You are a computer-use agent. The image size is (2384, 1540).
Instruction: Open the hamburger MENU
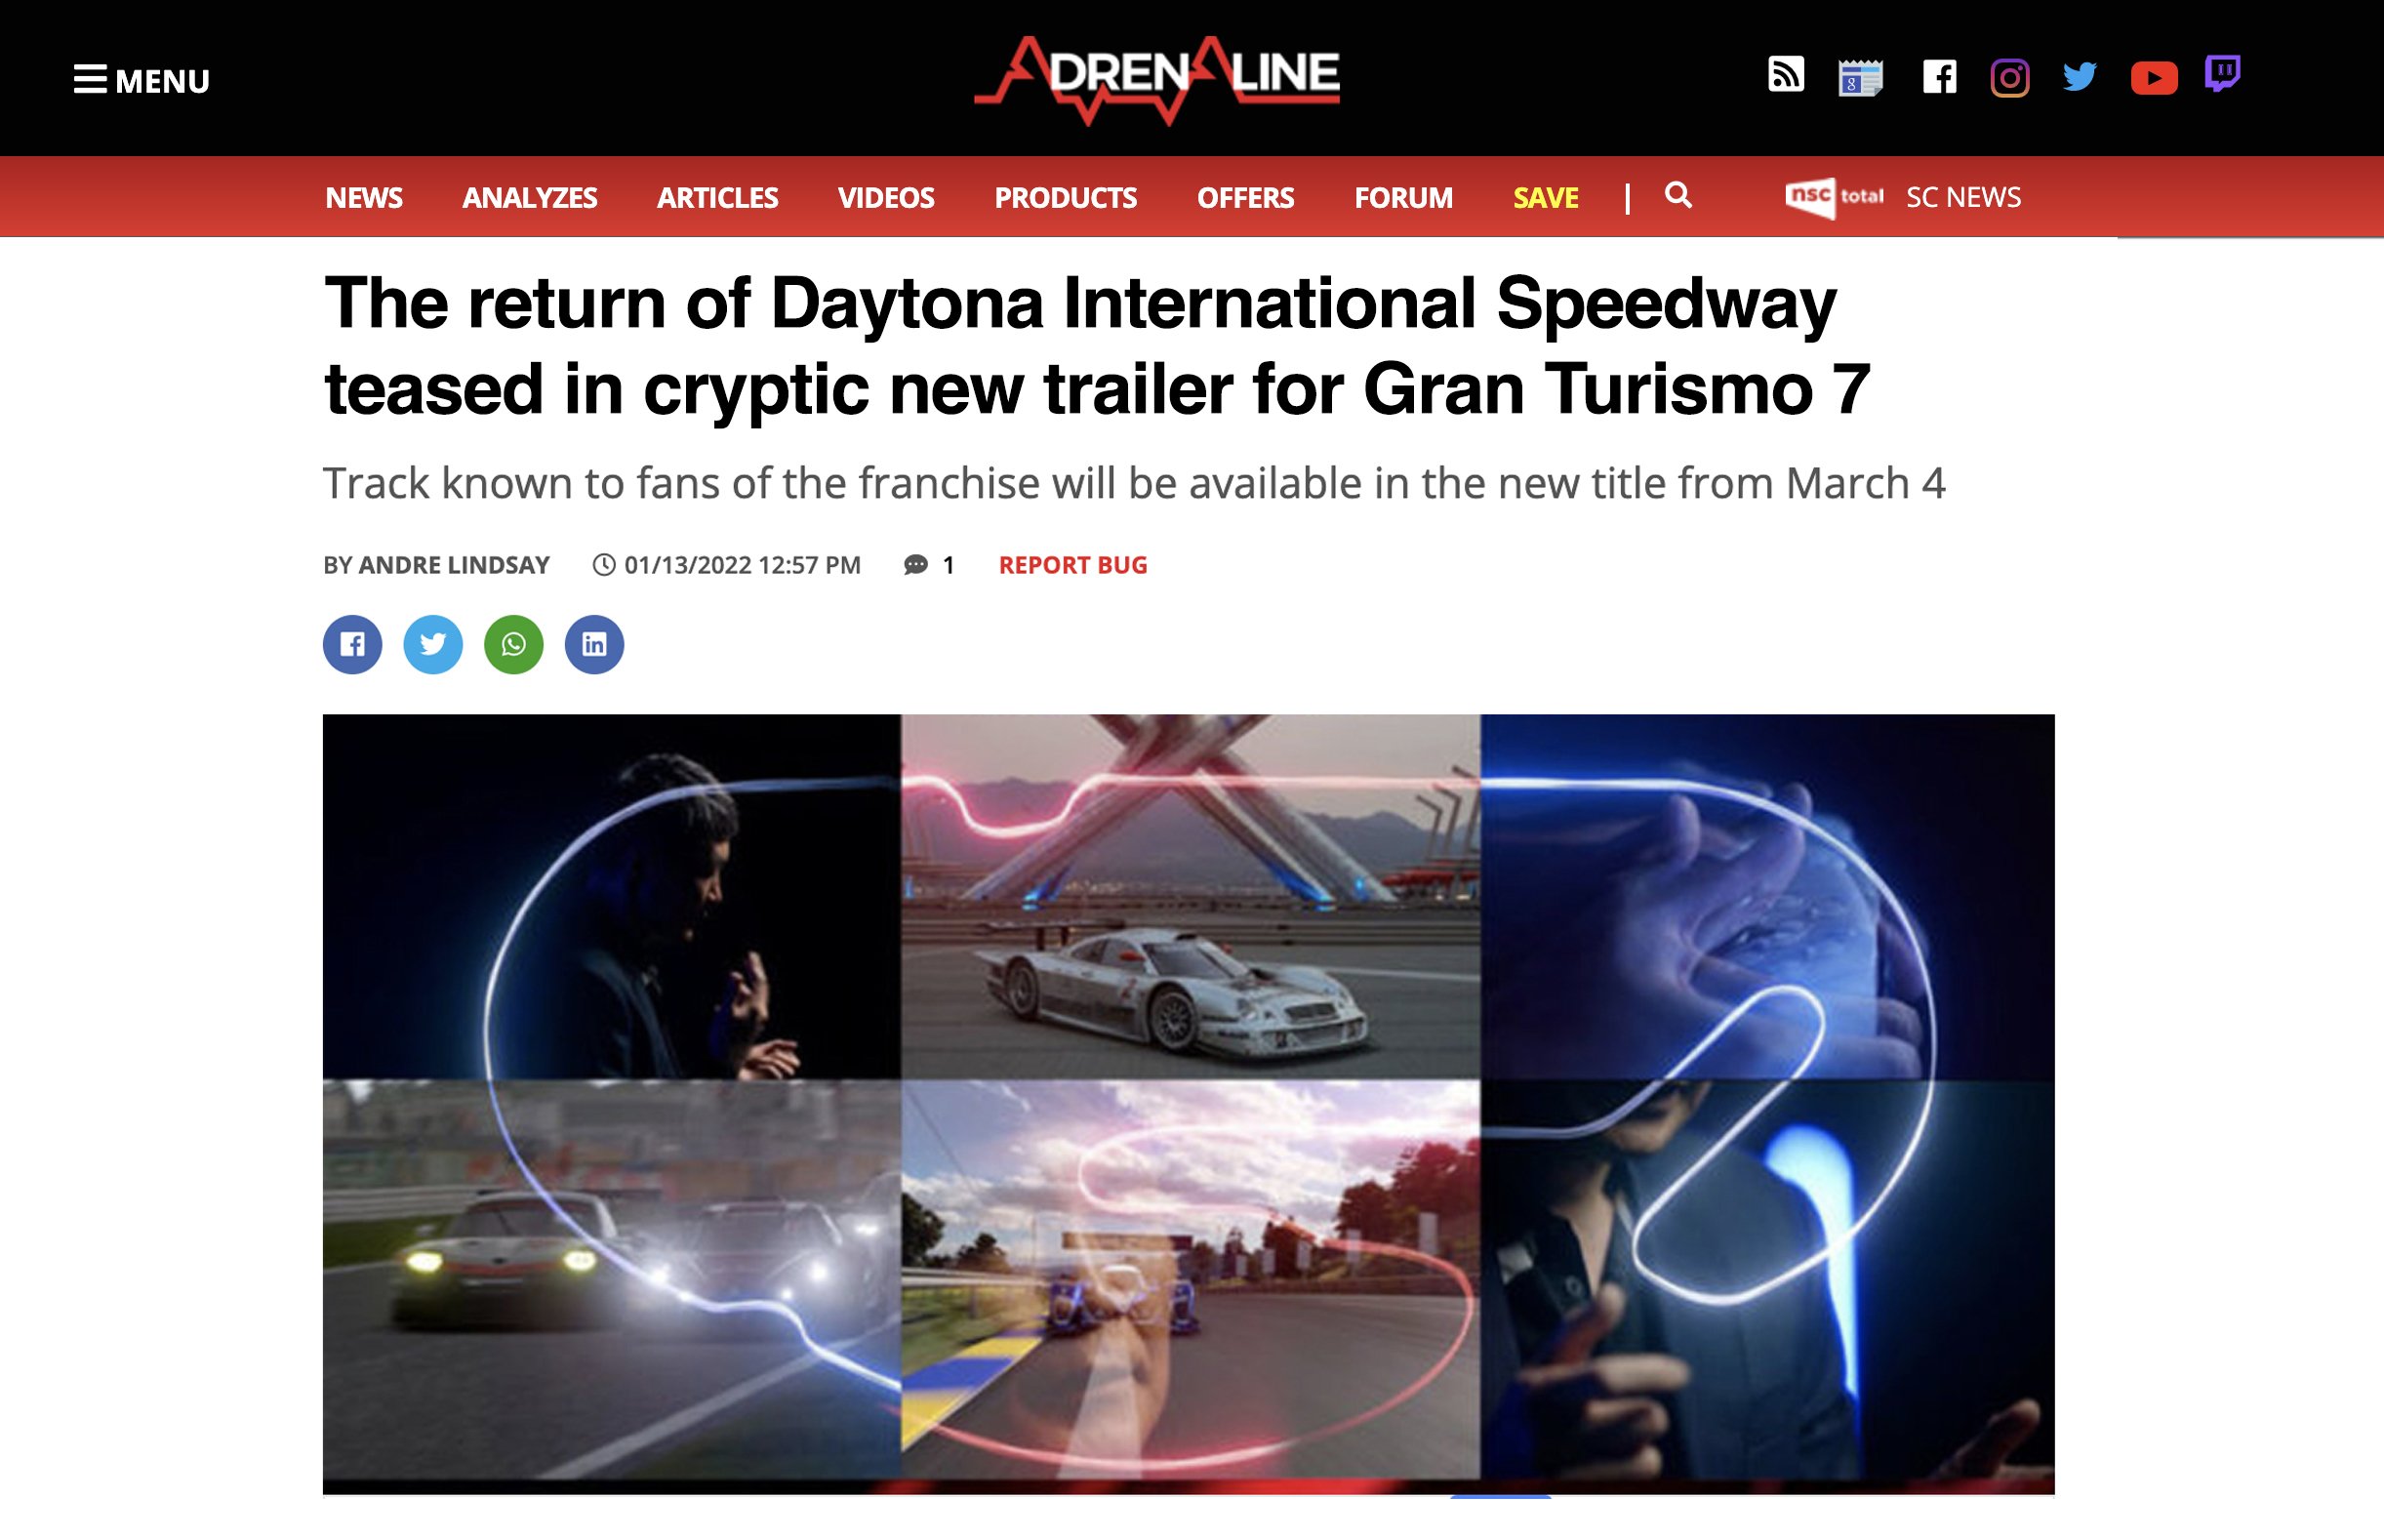pyautogui.click(x=141, y=80)
